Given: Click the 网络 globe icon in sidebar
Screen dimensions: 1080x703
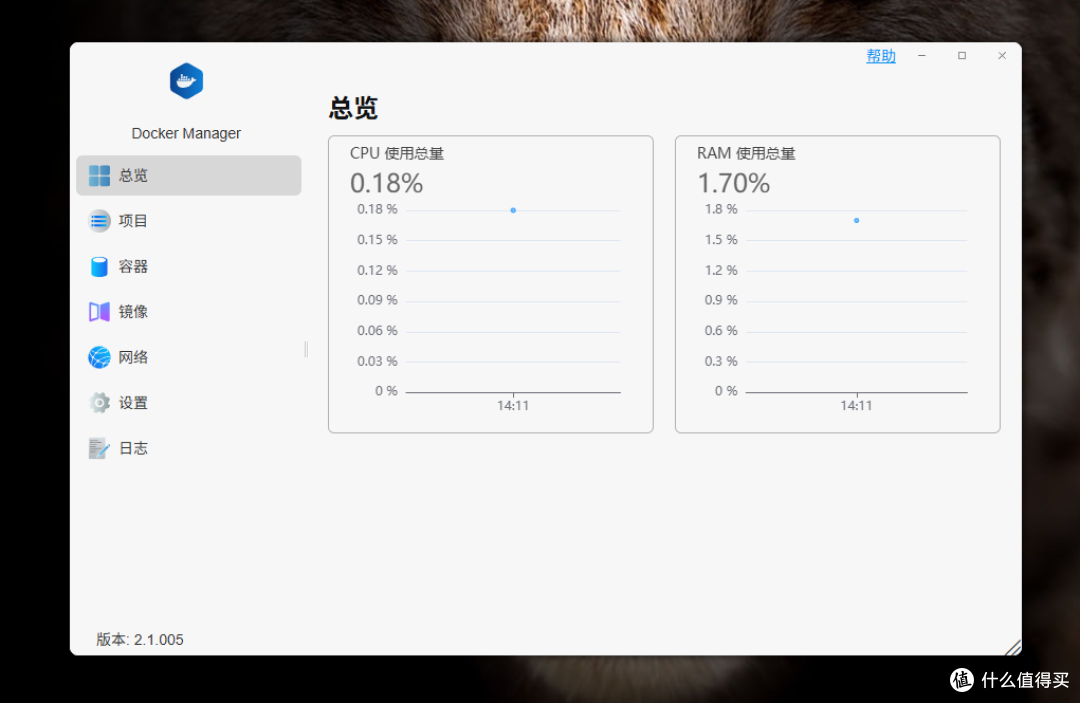Looking at the screenshot, I should [x=99, y=357].
